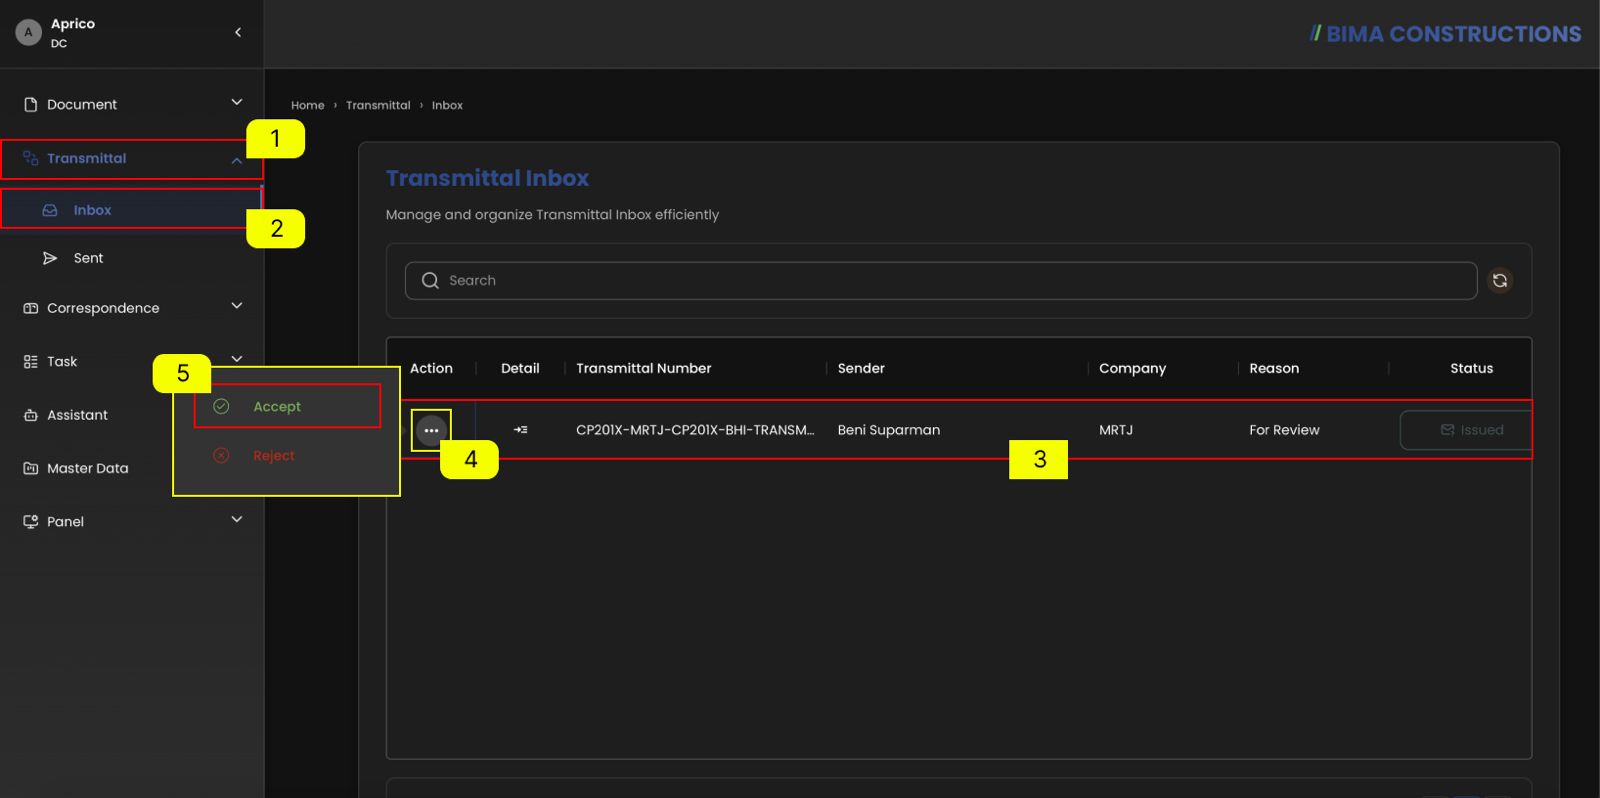Expand the Panel menu chevron

pyautogui.click(x=237, y=519)
